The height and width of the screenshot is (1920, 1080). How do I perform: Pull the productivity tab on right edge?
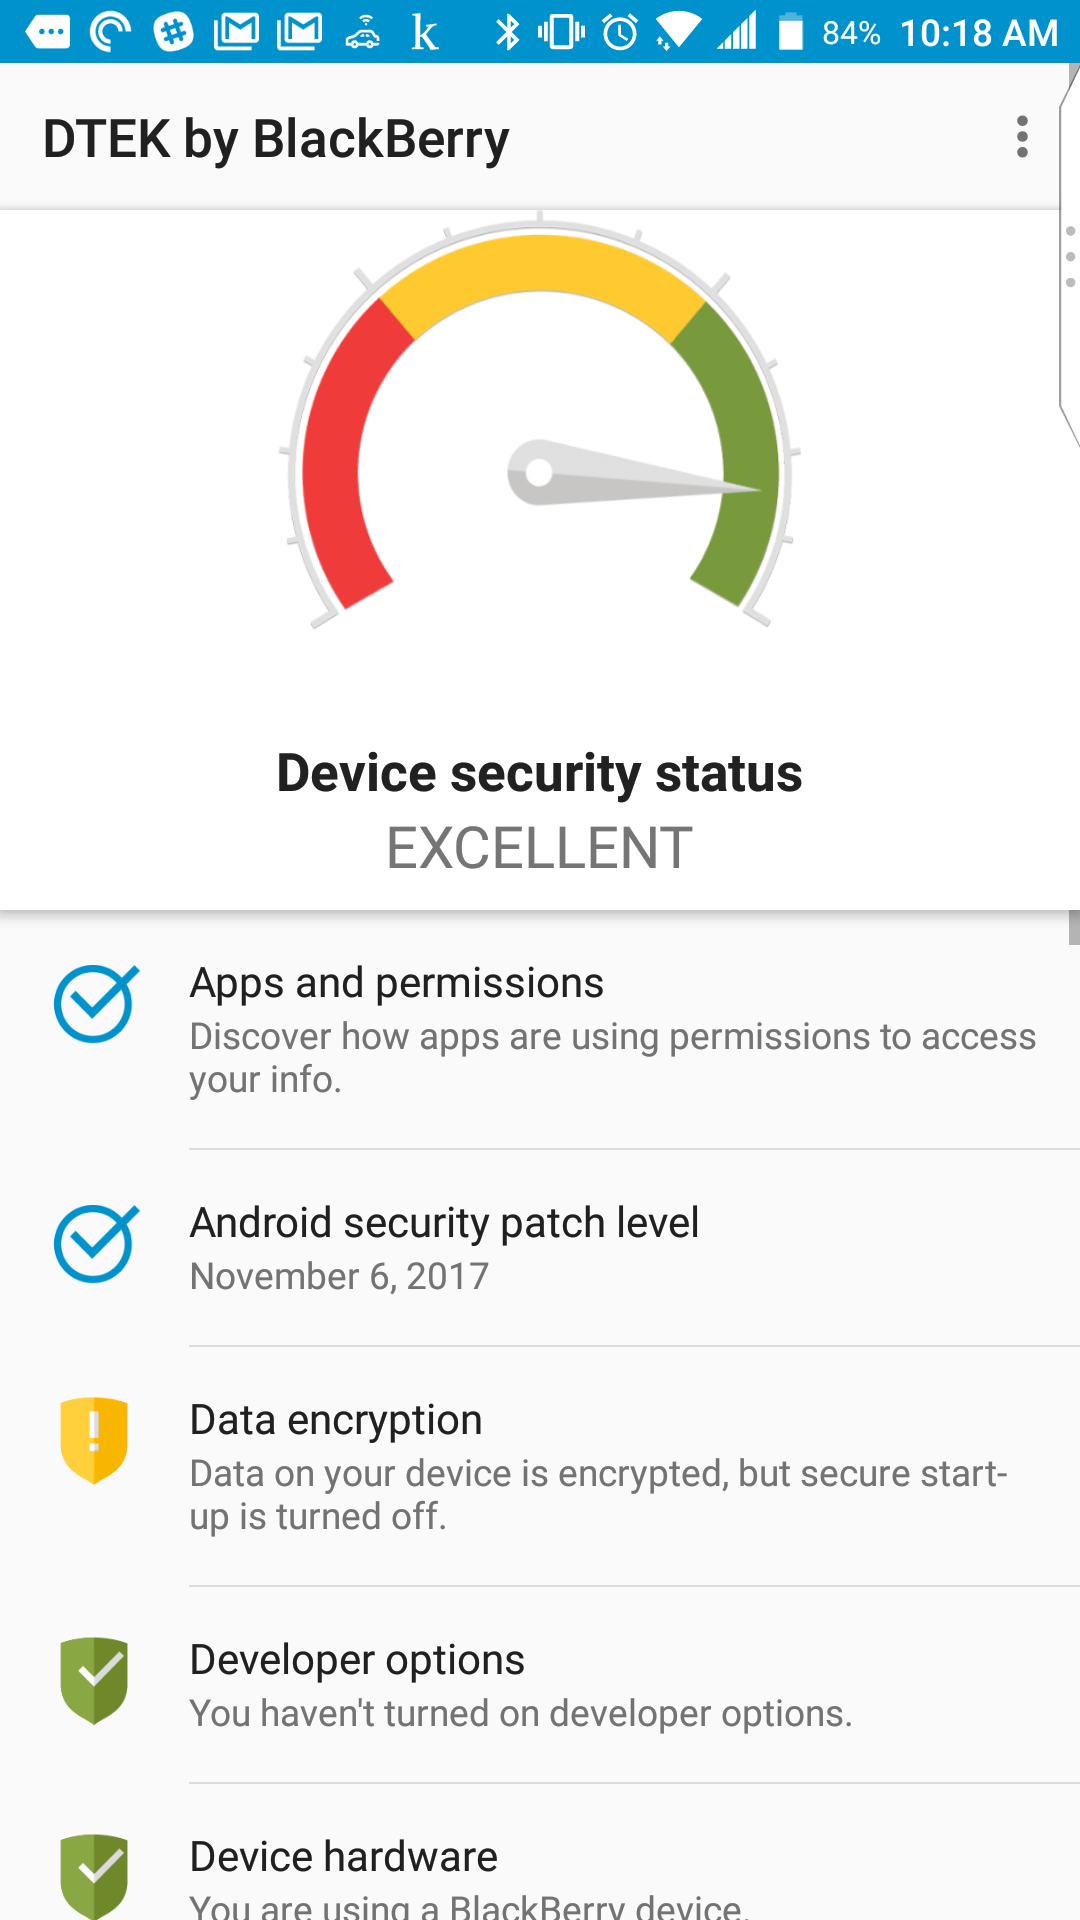point(1069,255)
